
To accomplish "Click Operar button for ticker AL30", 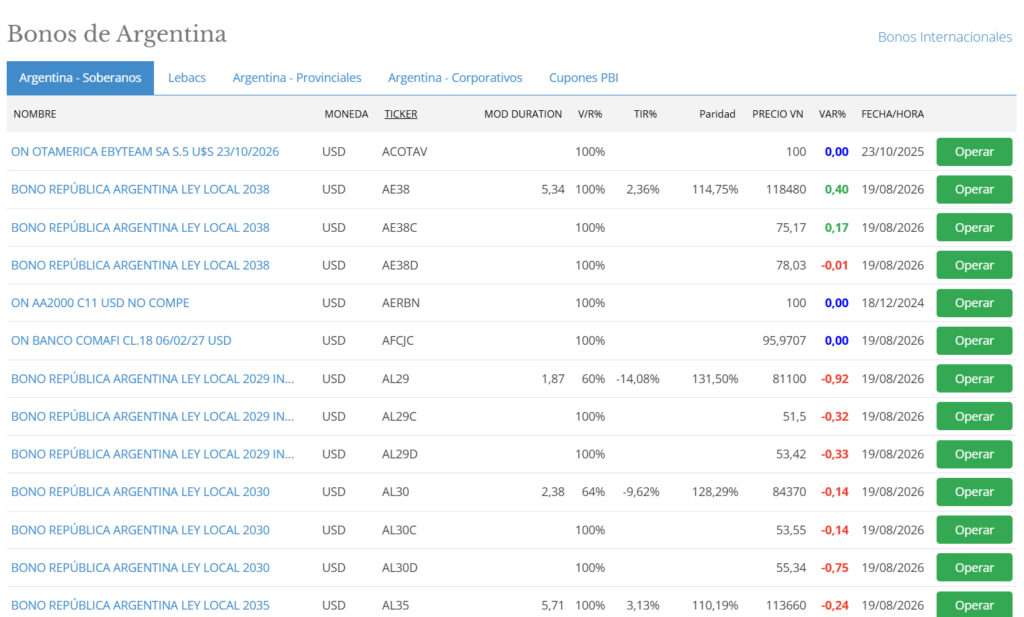I will coord(974,492).
